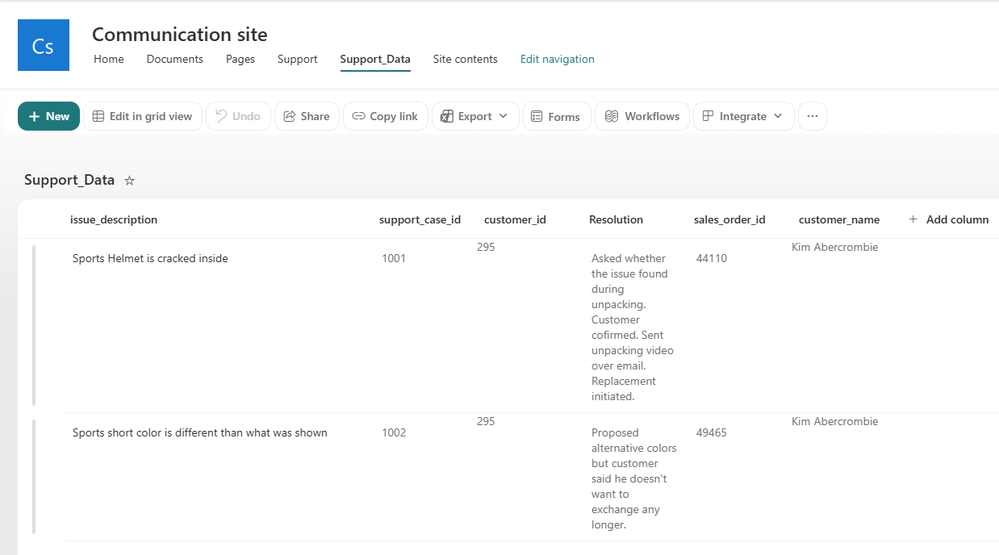Click the Resolution column header

[x=616, y=220]
